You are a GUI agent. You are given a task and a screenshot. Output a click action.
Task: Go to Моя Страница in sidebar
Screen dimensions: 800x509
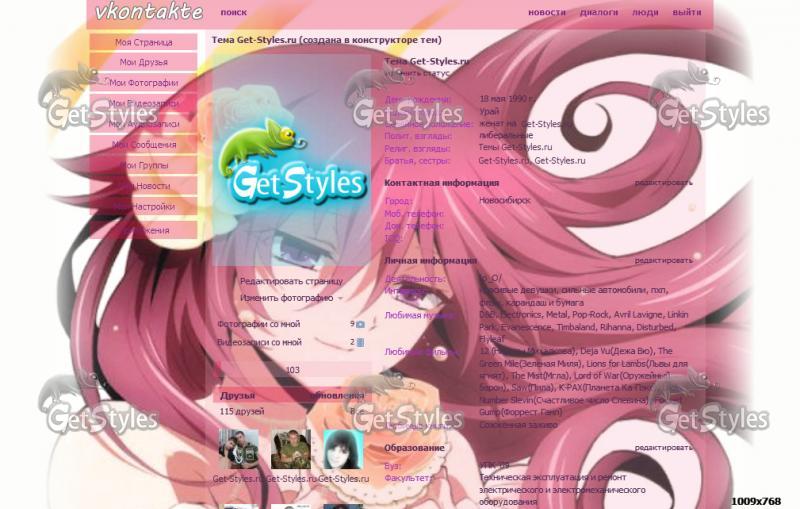pyautogui.click(x=144, y=43)
